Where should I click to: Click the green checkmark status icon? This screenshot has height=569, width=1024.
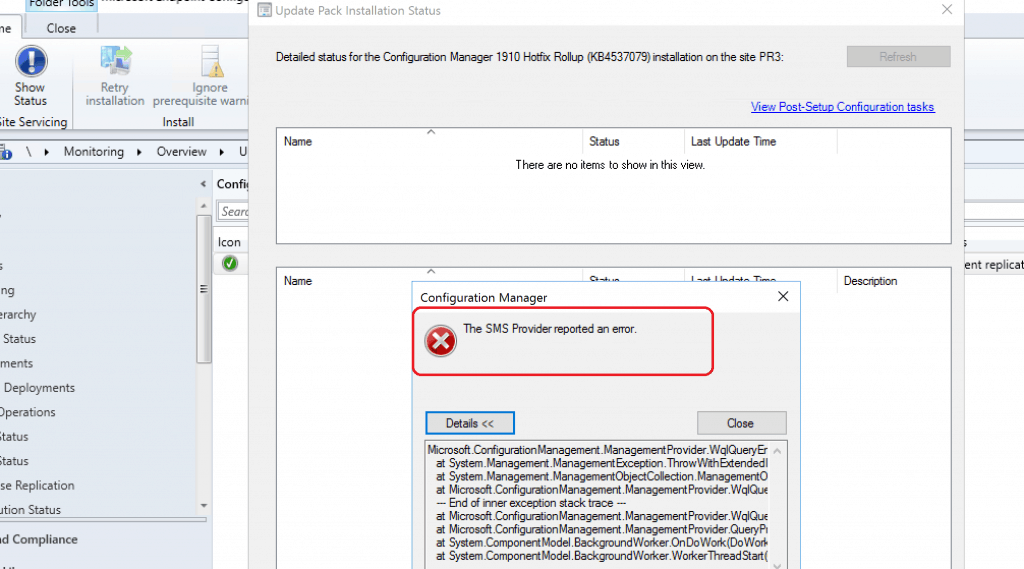pyautogui.click(x=230, y=264)
